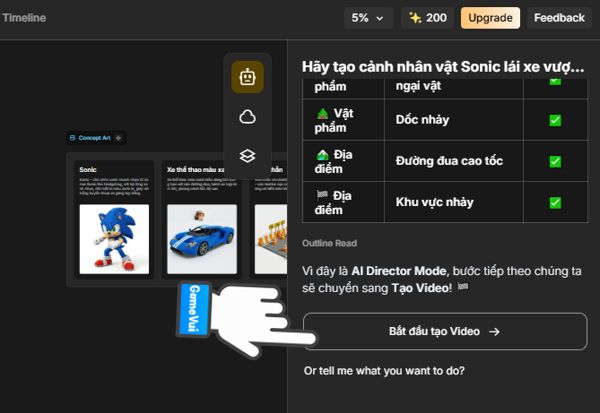Select the orange obstacle barriers thumbnail
Viewport: 600px width, 413px height.
point(271,239)
